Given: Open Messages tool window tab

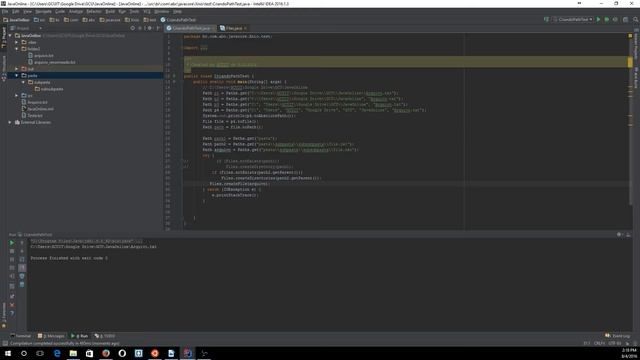Looking at the screenshot, I should [x=51, y=336].
